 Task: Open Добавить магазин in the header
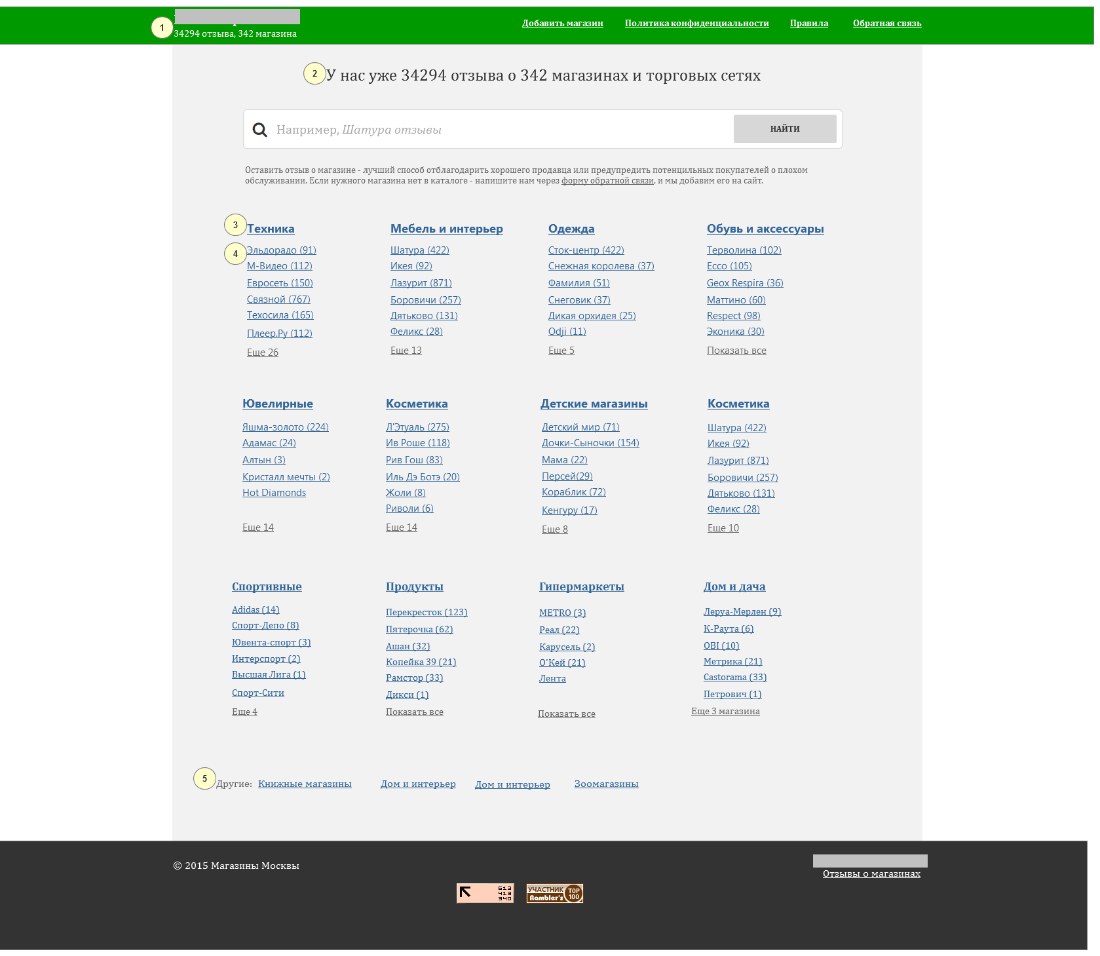(562, 23)
